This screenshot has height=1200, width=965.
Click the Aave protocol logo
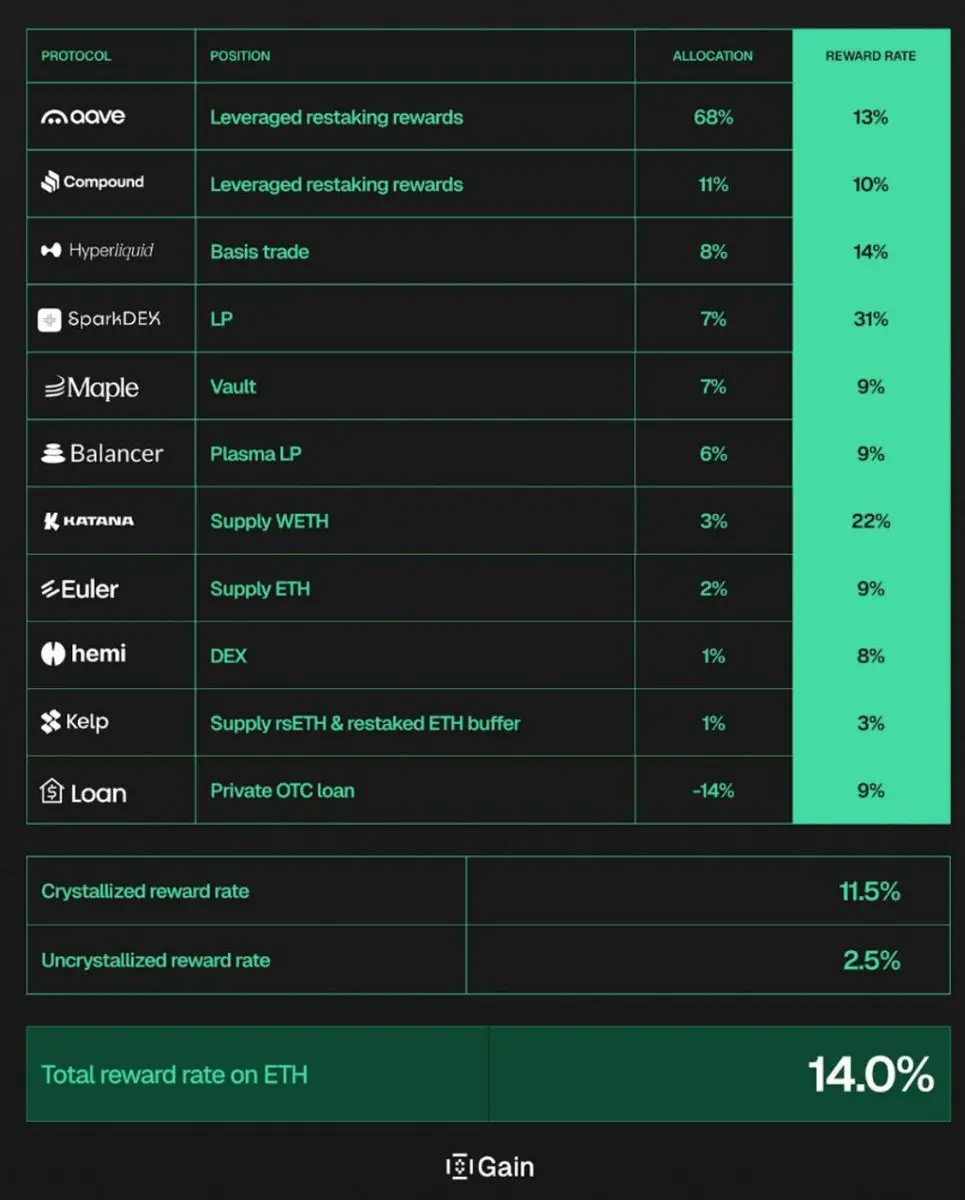click(83, 116)
